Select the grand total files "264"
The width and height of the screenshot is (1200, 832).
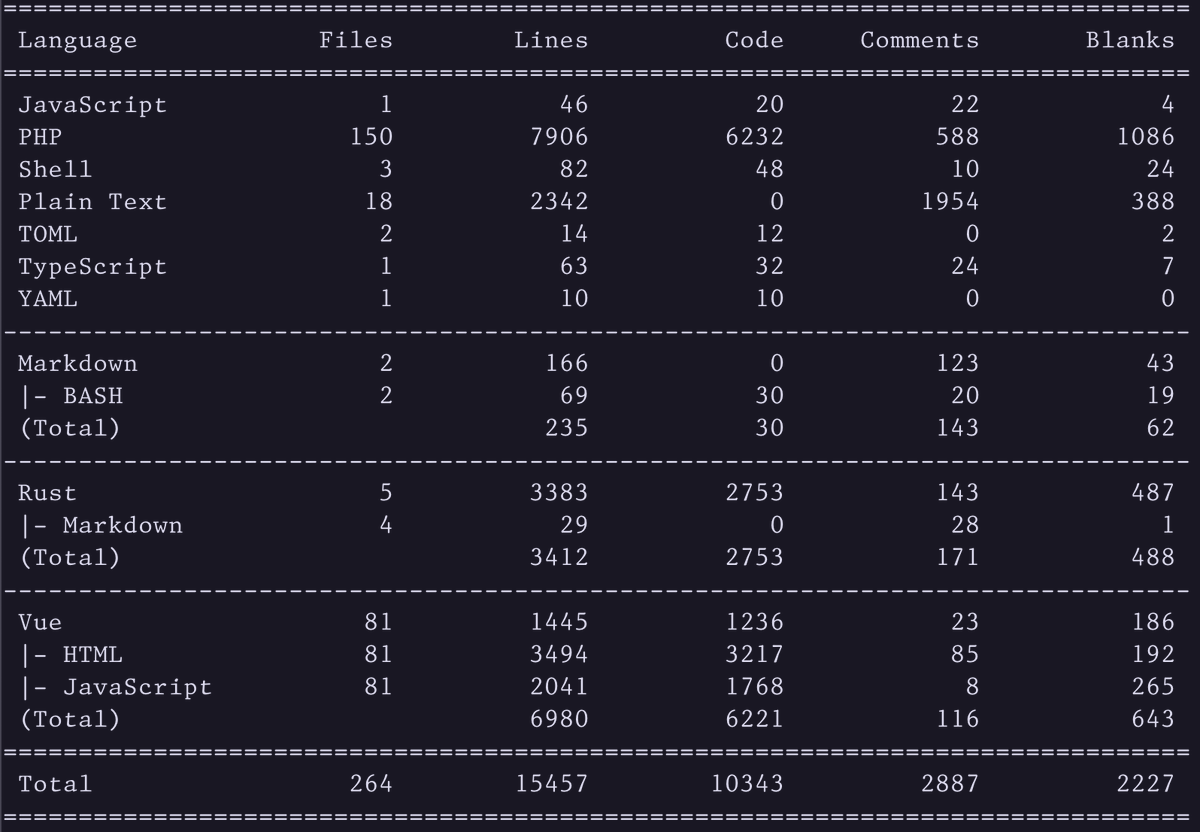371,784
